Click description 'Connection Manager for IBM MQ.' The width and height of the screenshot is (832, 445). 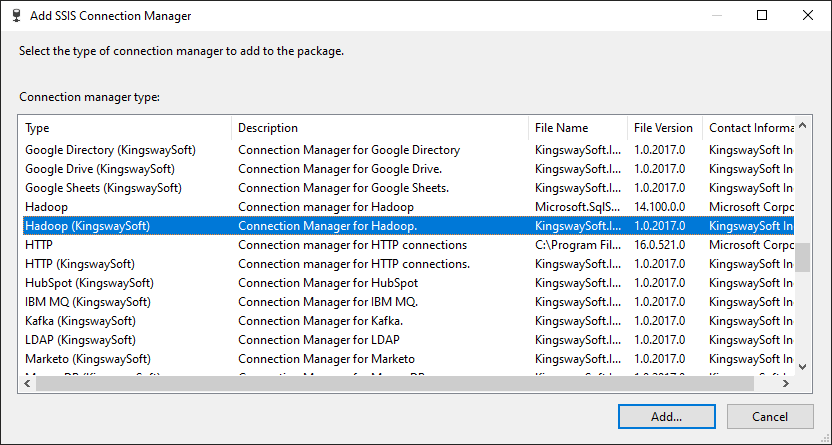click(x=328, y=302)
